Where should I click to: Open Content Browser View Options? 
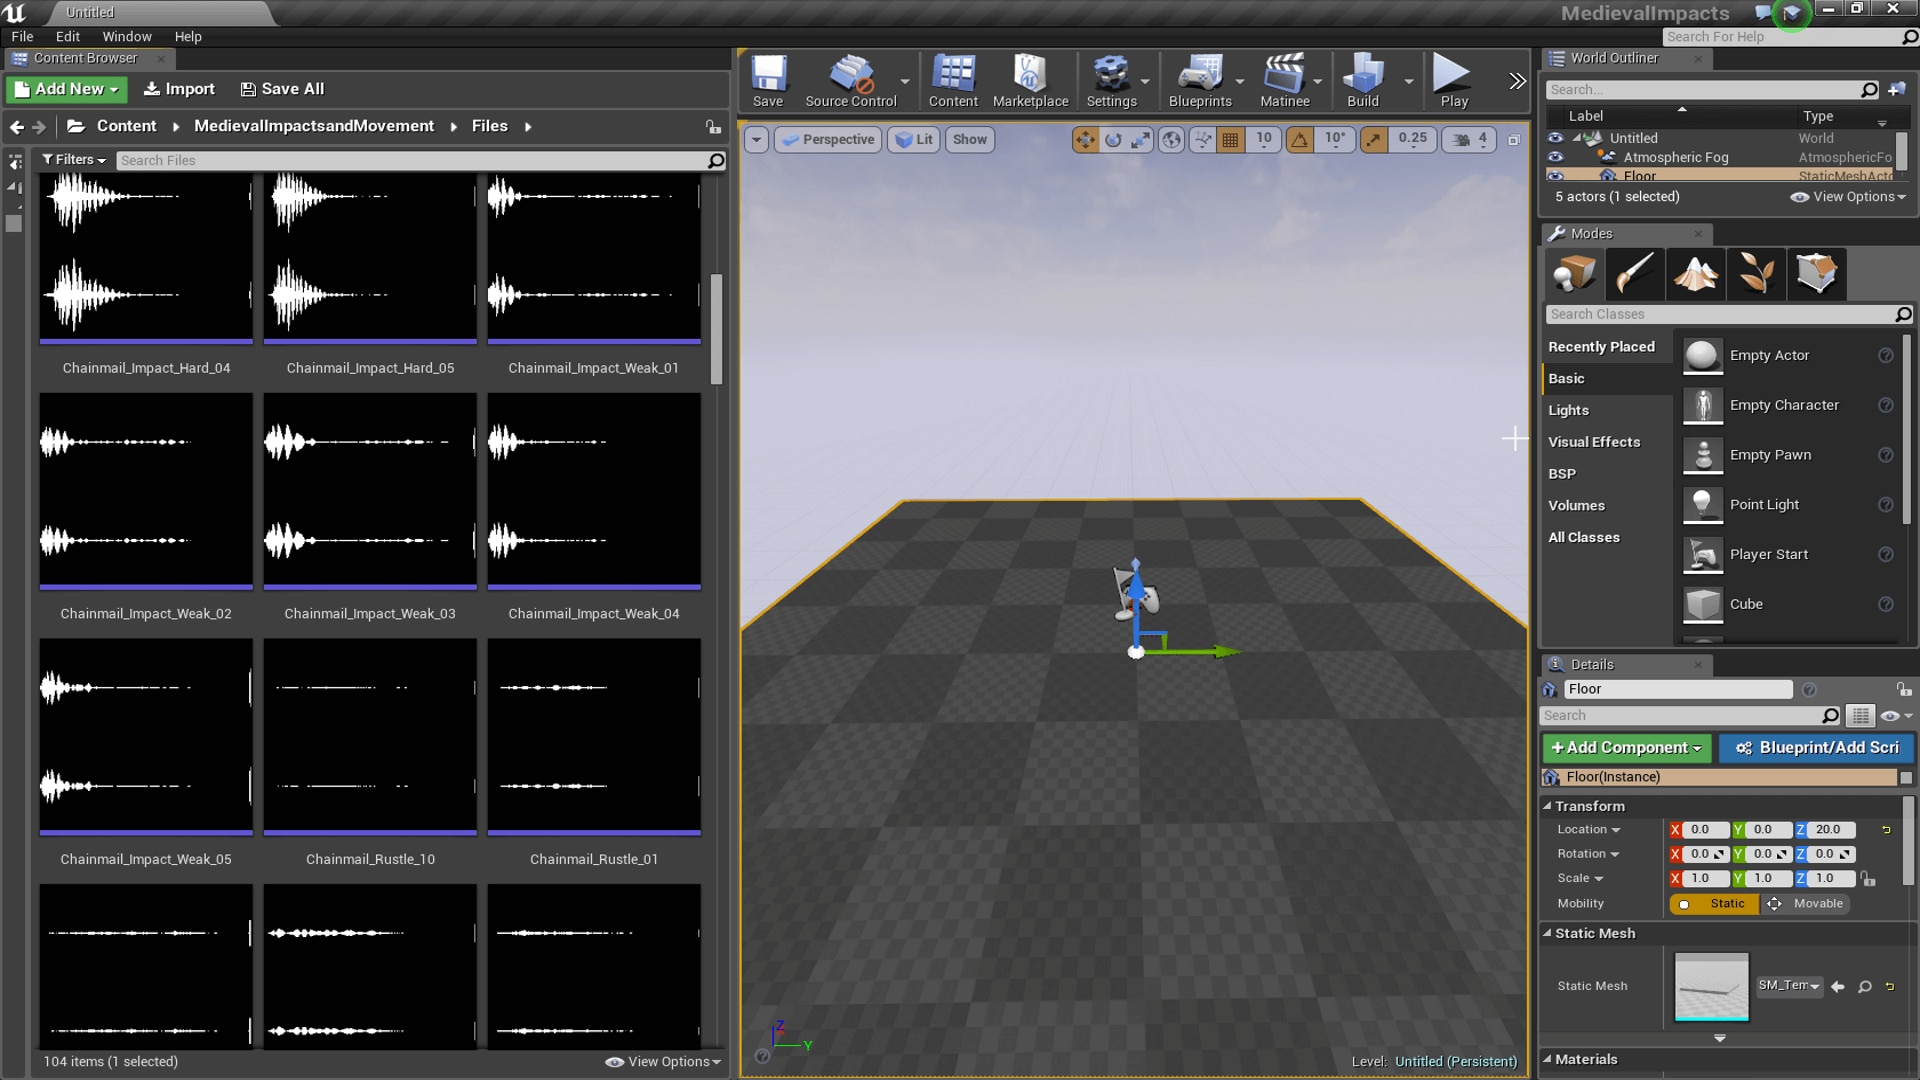pos(663,1062)
